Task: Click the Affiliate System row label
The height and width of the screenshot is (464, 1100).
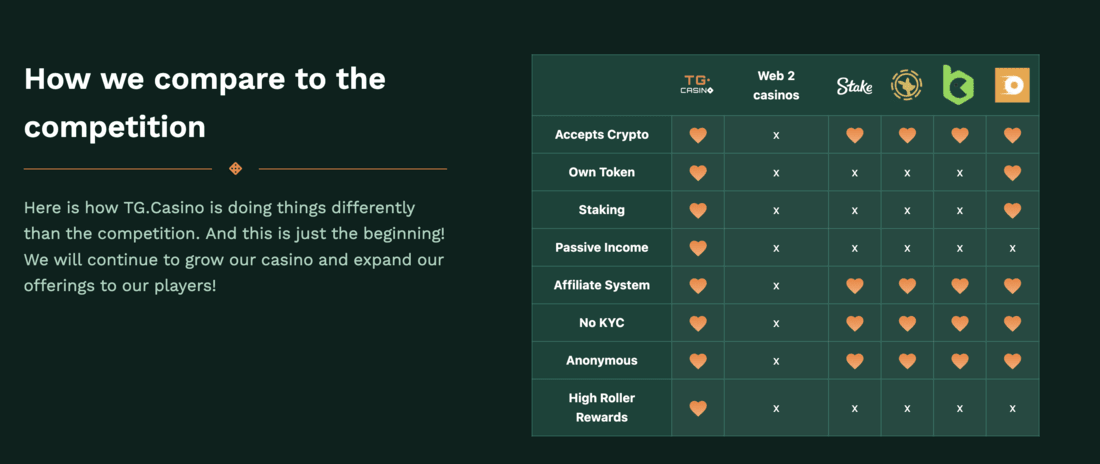Action: (x=601, y=285)
